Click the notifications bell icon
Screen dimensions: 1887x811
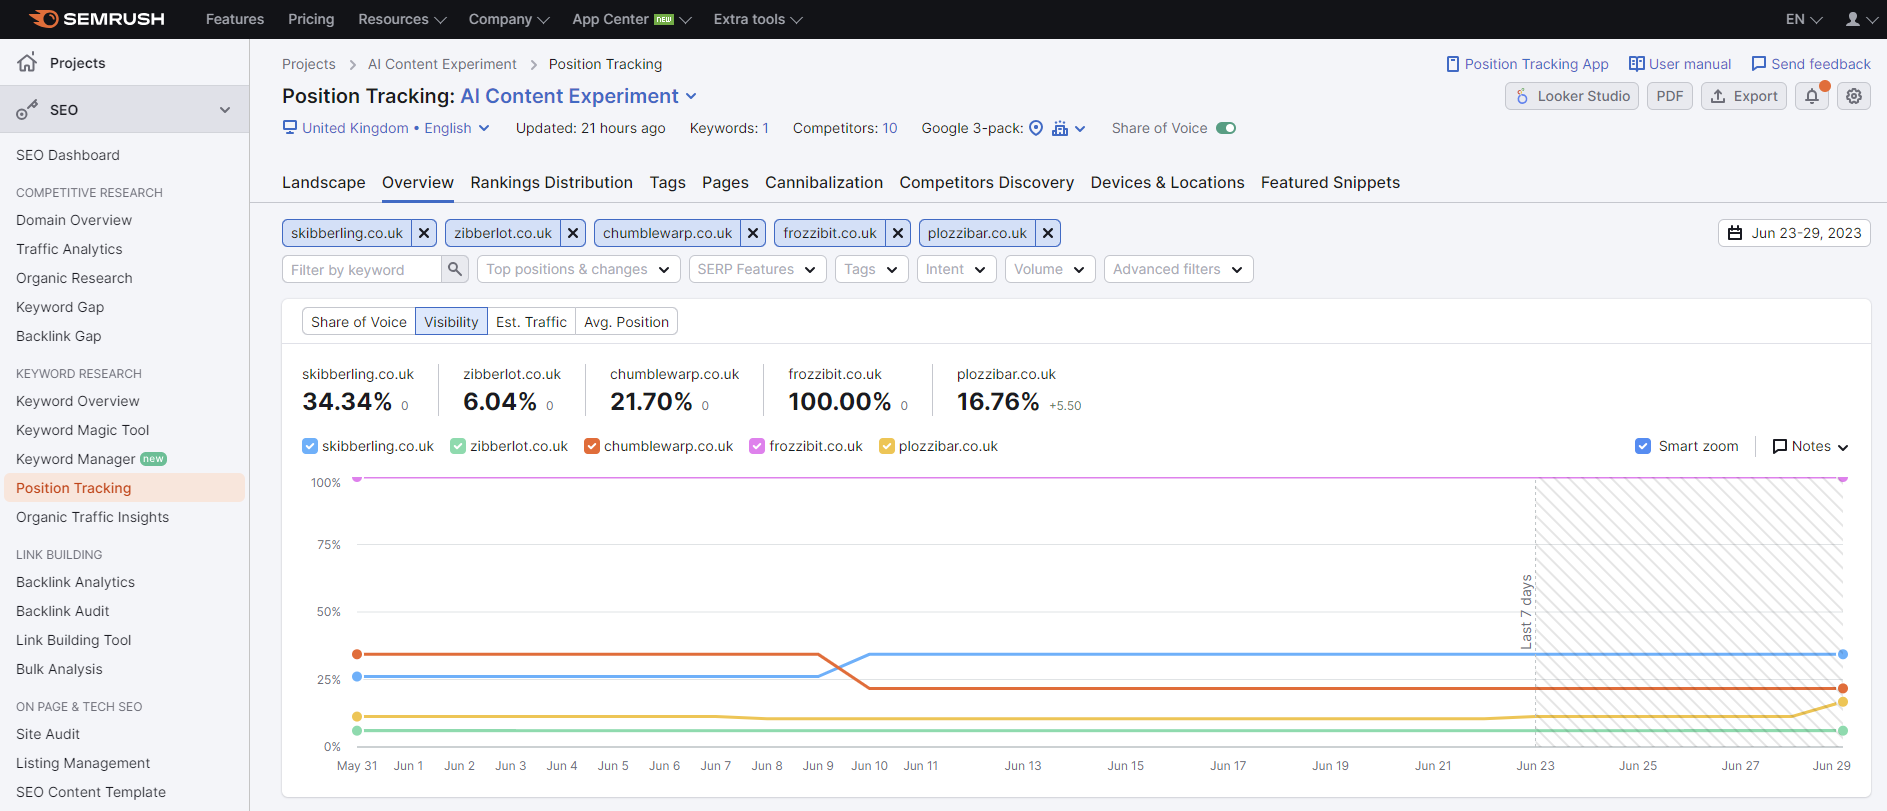(x=1811, y=96)
